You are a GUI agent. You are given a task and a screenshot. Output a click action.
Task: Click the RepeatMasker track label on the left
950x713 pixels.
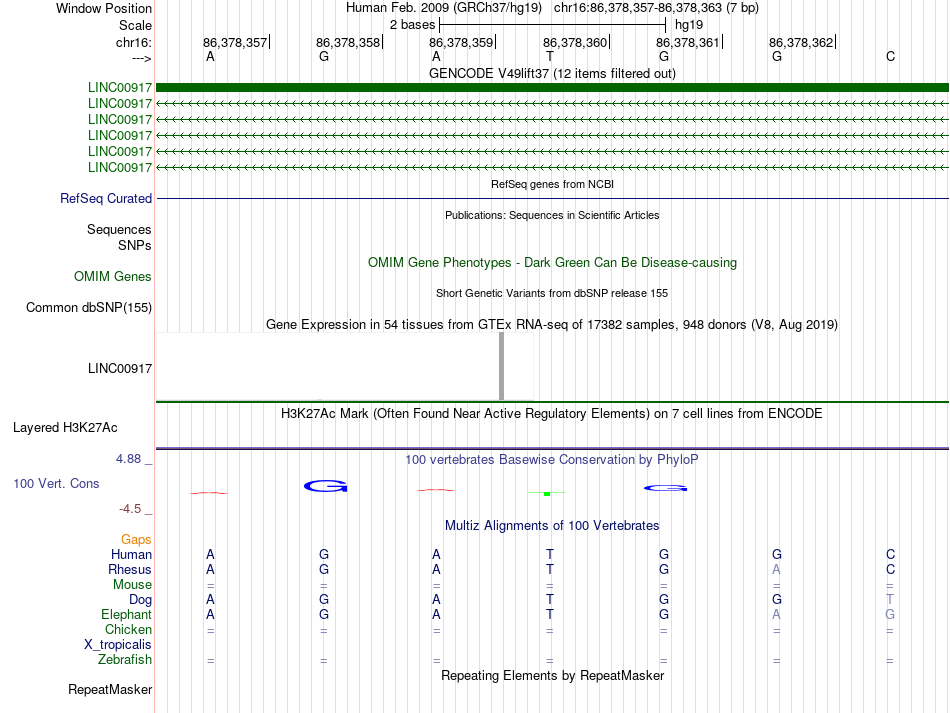[x=110, y=689]
